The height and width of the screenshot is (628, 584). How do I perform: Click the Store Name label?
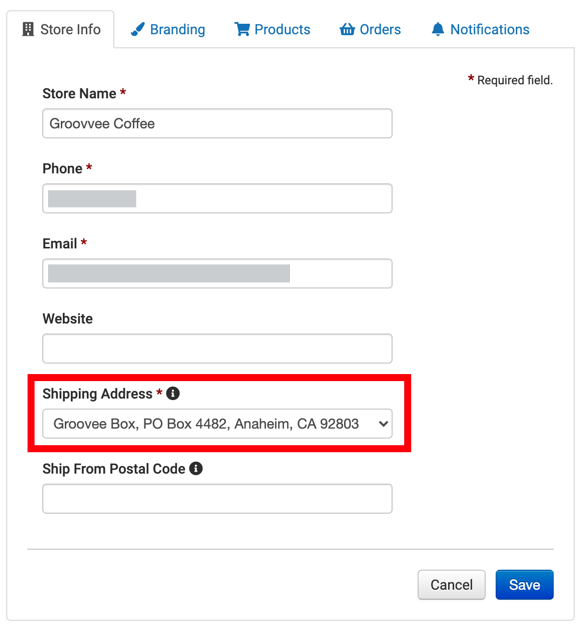tap(79, 93)
